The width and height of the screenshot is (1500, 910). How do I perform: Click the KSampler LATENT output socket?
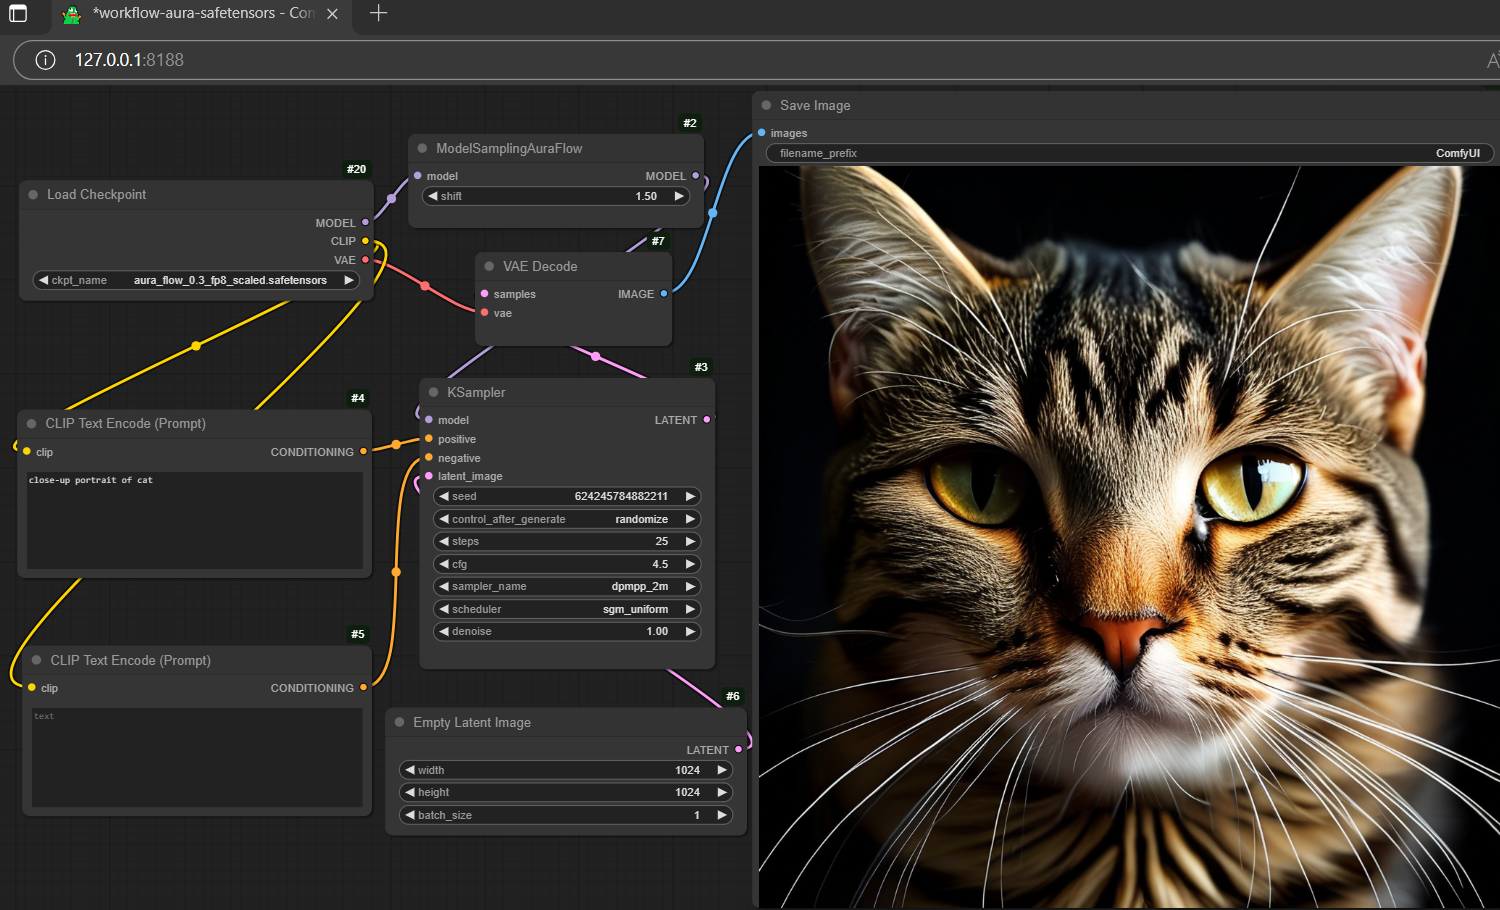click(x=707, y=420)
